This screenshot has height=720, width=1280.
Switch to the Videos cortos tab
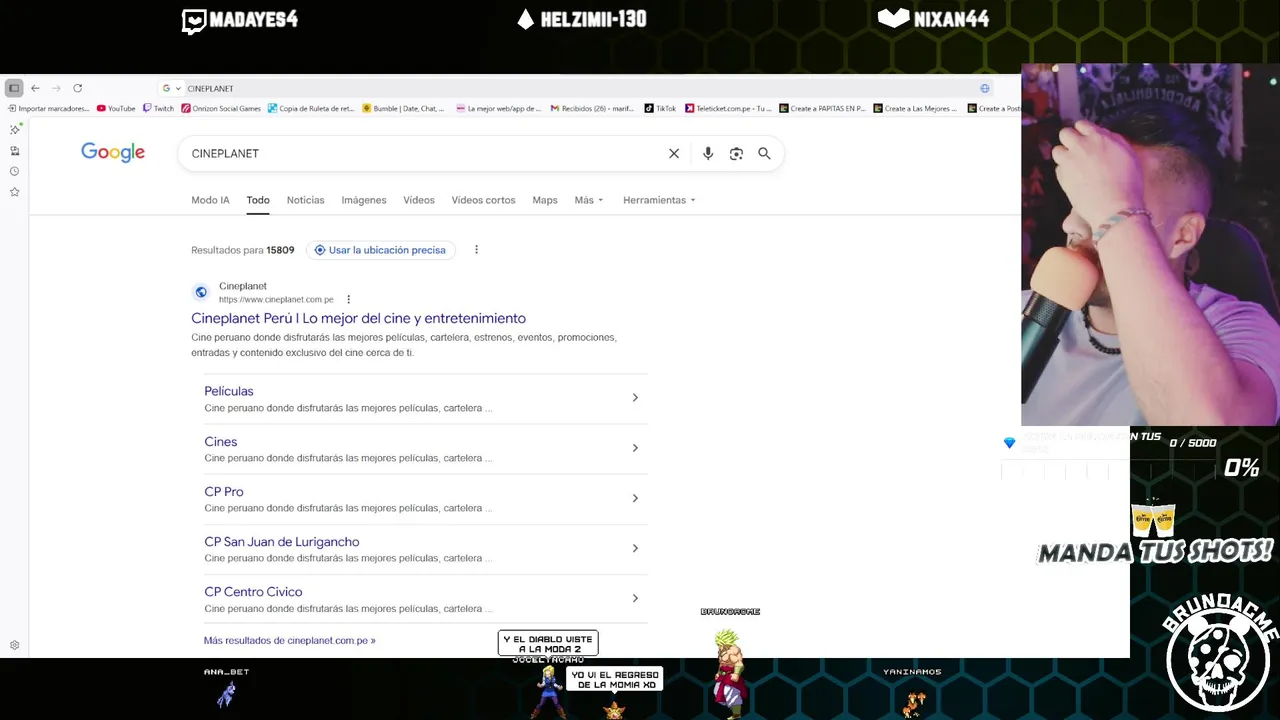(483, 200)
